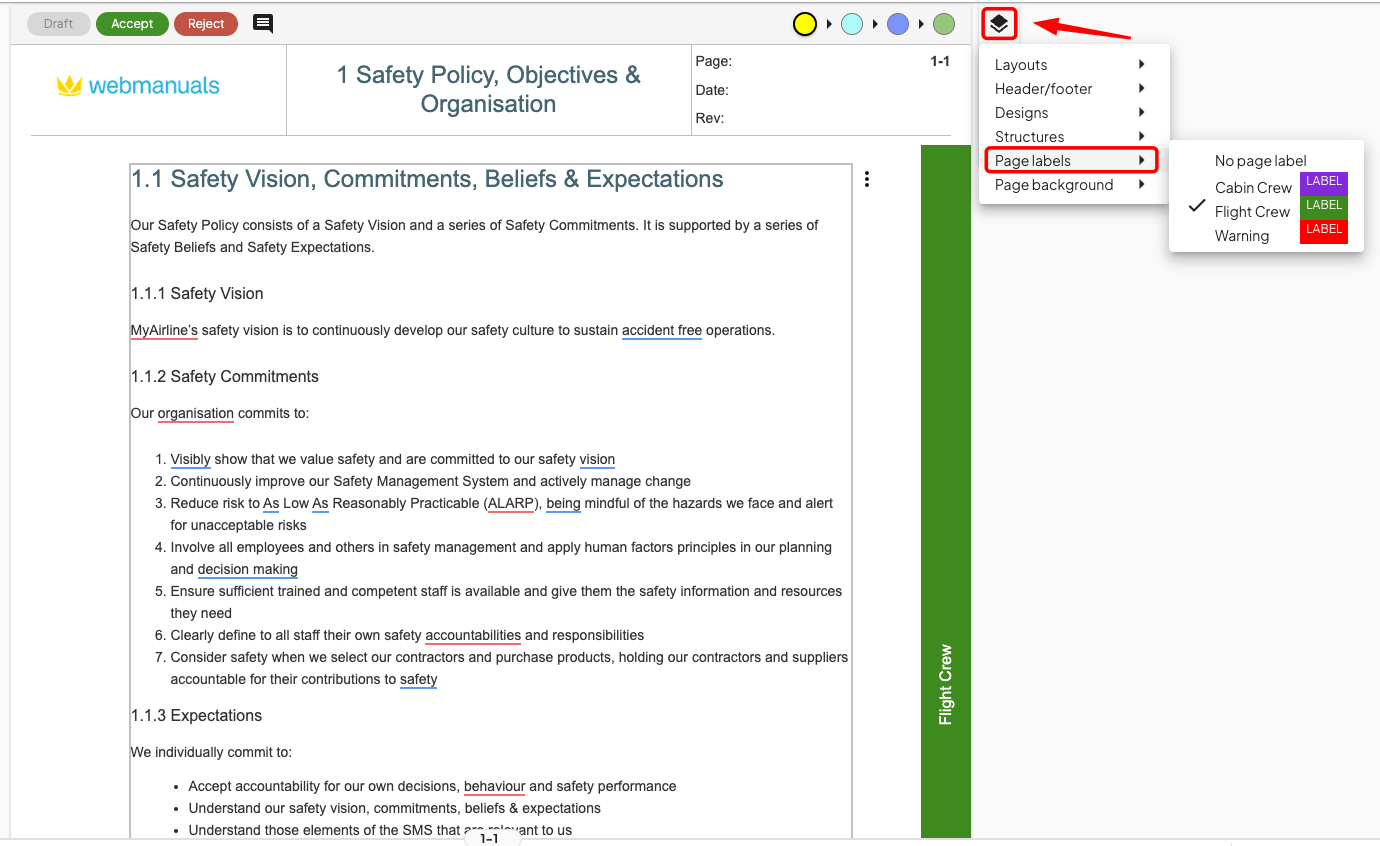Select the green workflow stage circle
This screenshot has width=1380, height=846.
[x=944, y=24]
